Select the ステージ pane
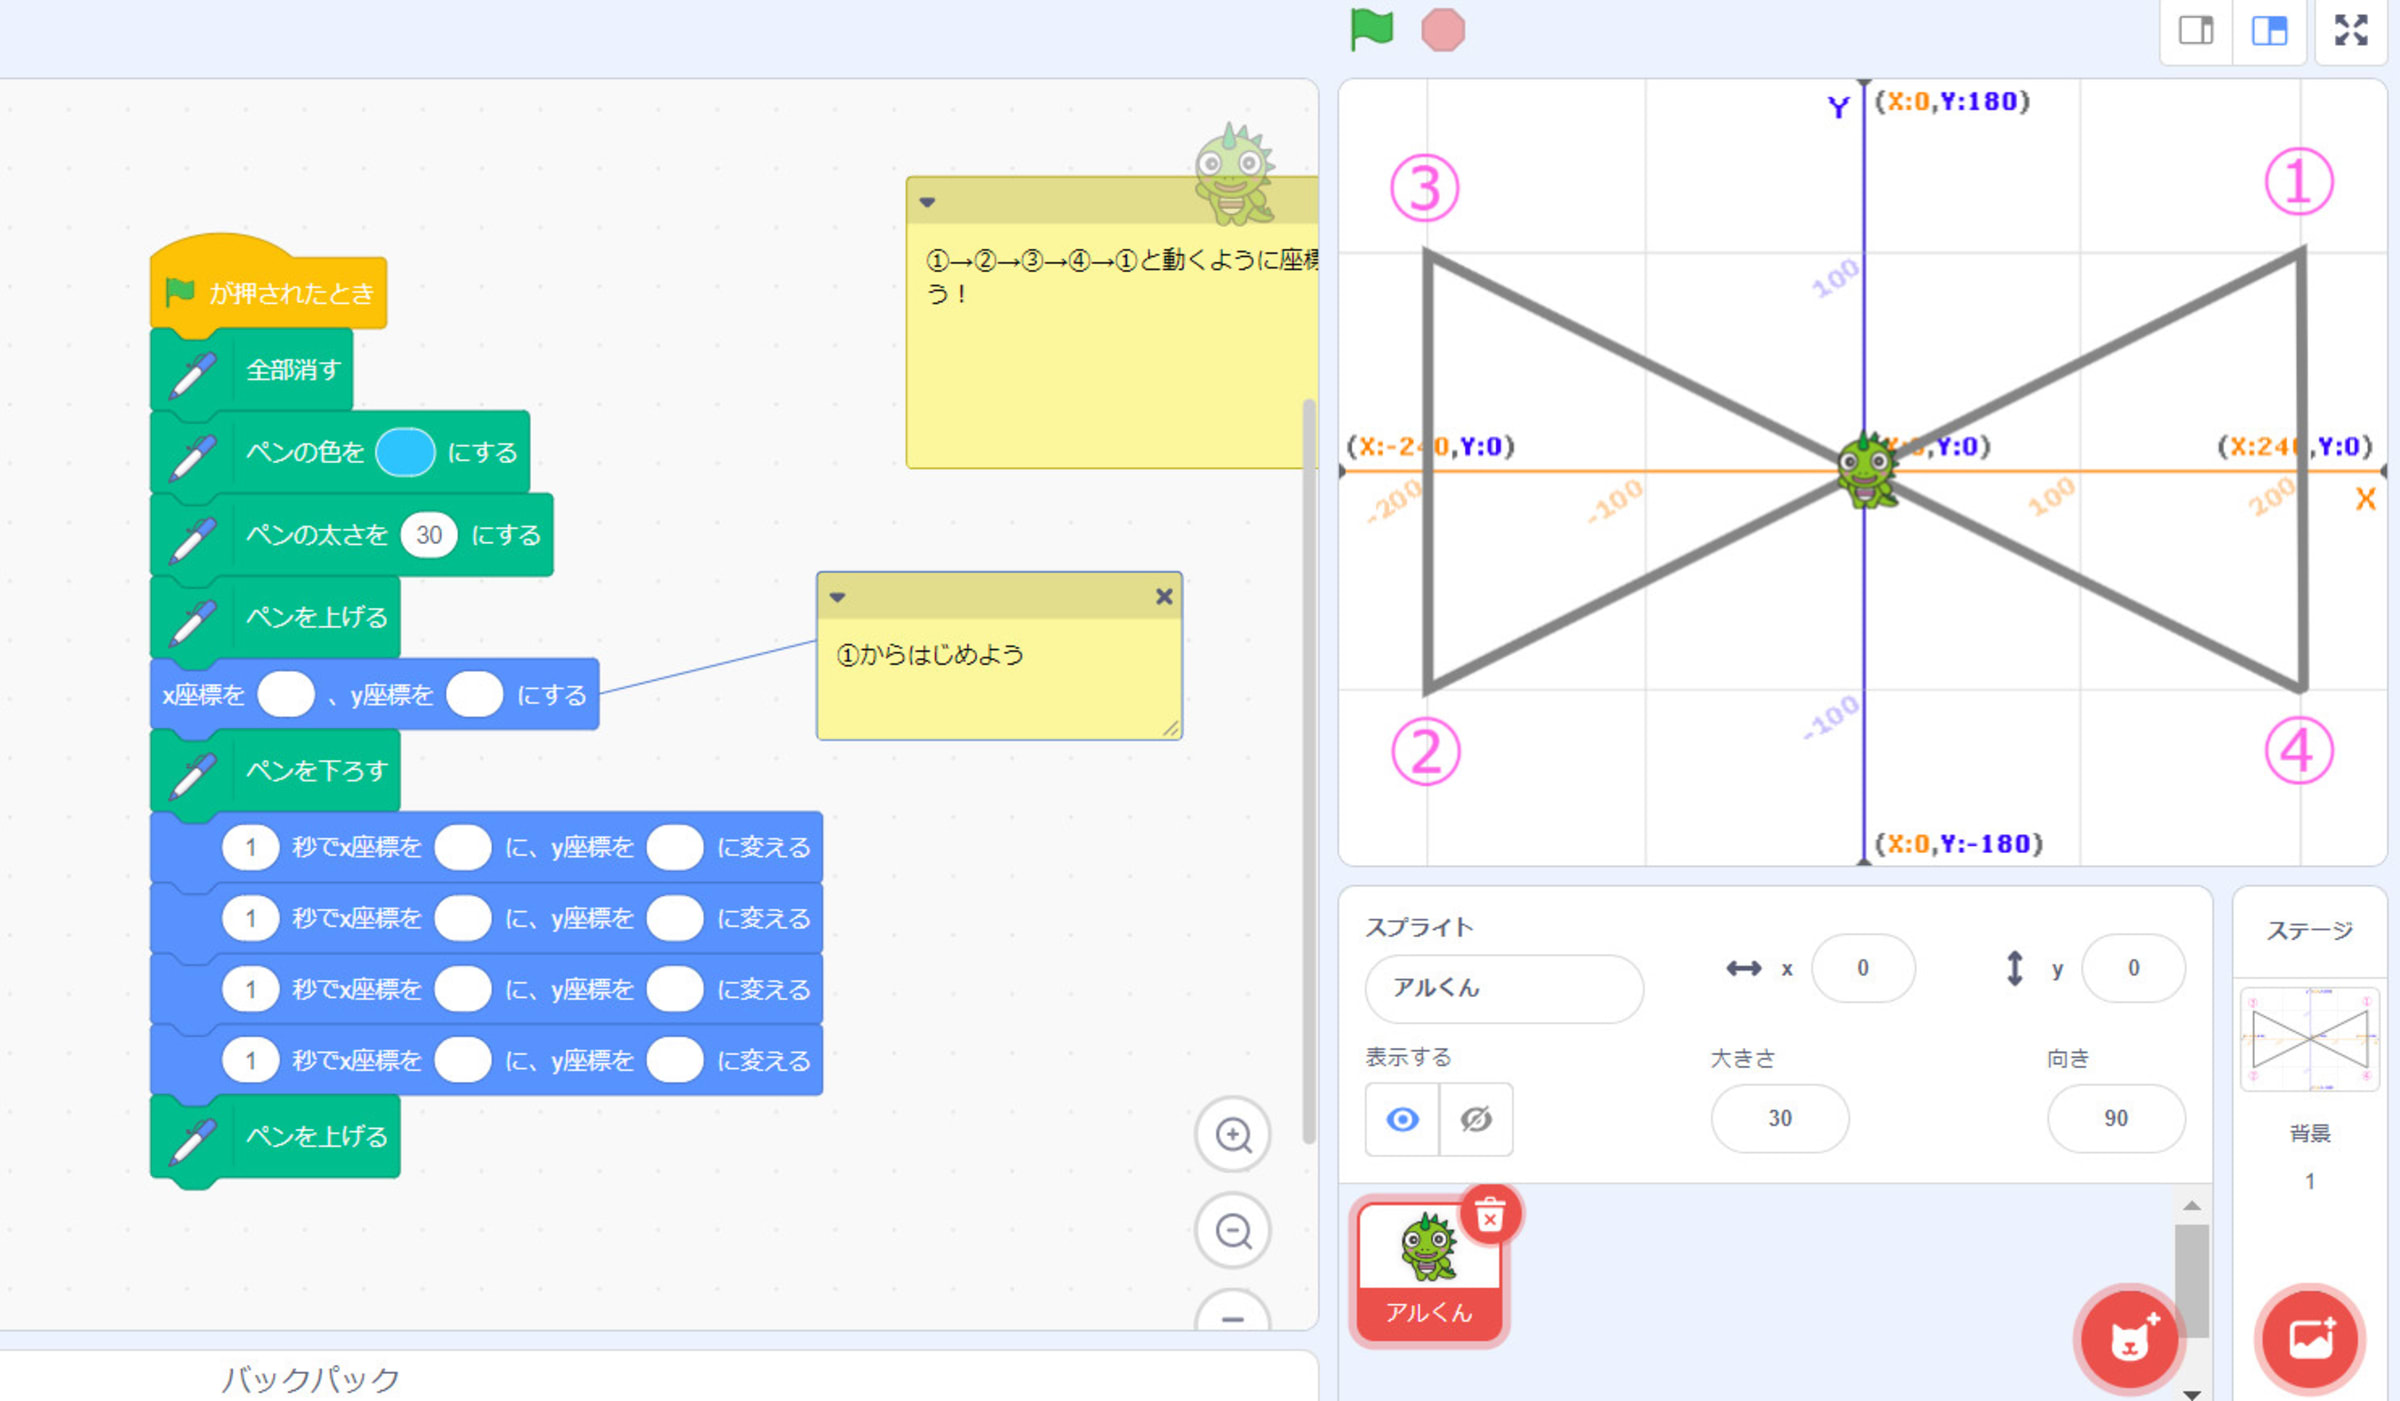Image resolution: width=2400 pixels, height=1401 pixels. click(x=2309, y=1040)
